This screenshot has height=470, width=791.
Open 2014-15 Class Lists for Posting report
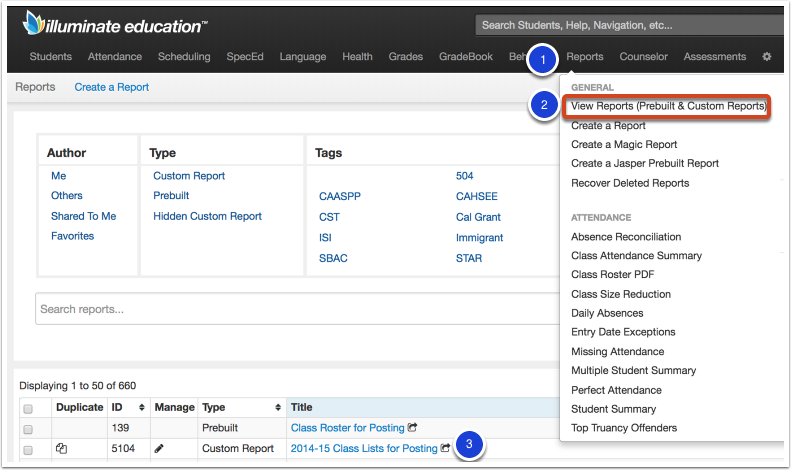click(364, 448)
